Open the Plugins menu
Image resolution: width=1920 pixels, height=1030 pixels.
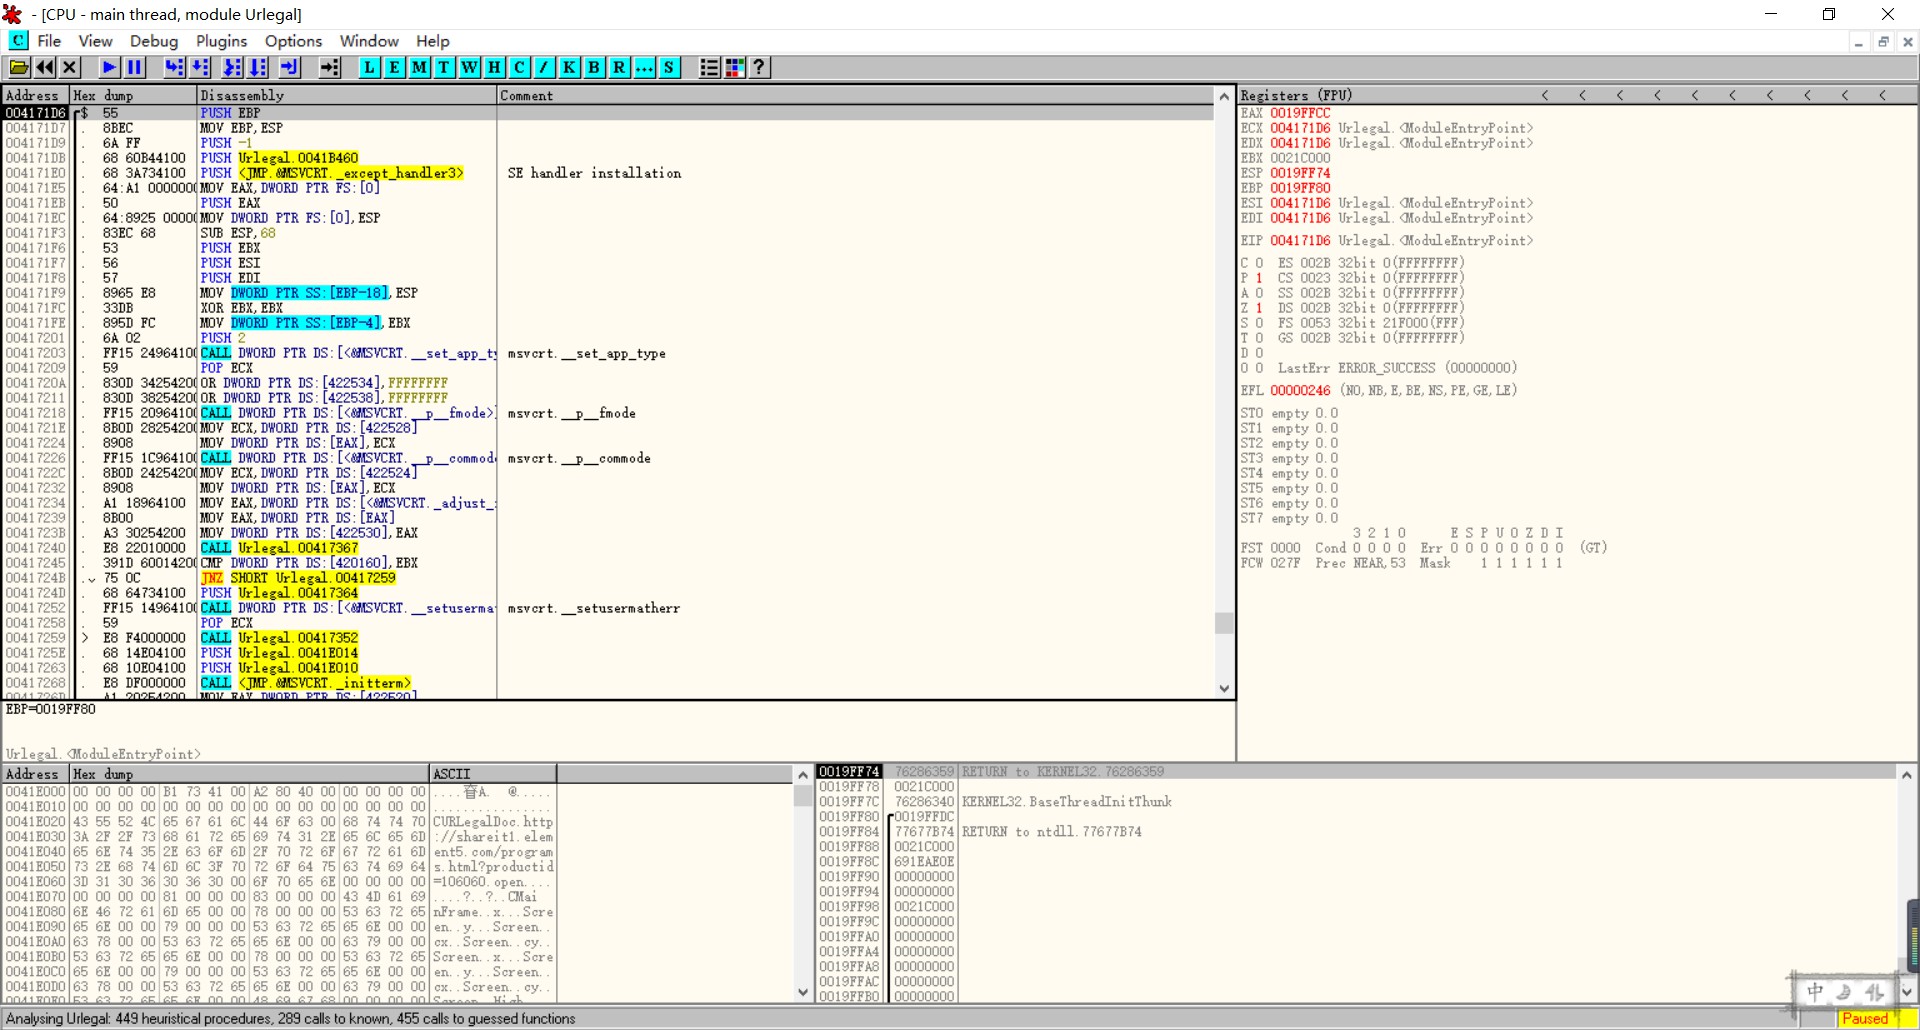221,41
